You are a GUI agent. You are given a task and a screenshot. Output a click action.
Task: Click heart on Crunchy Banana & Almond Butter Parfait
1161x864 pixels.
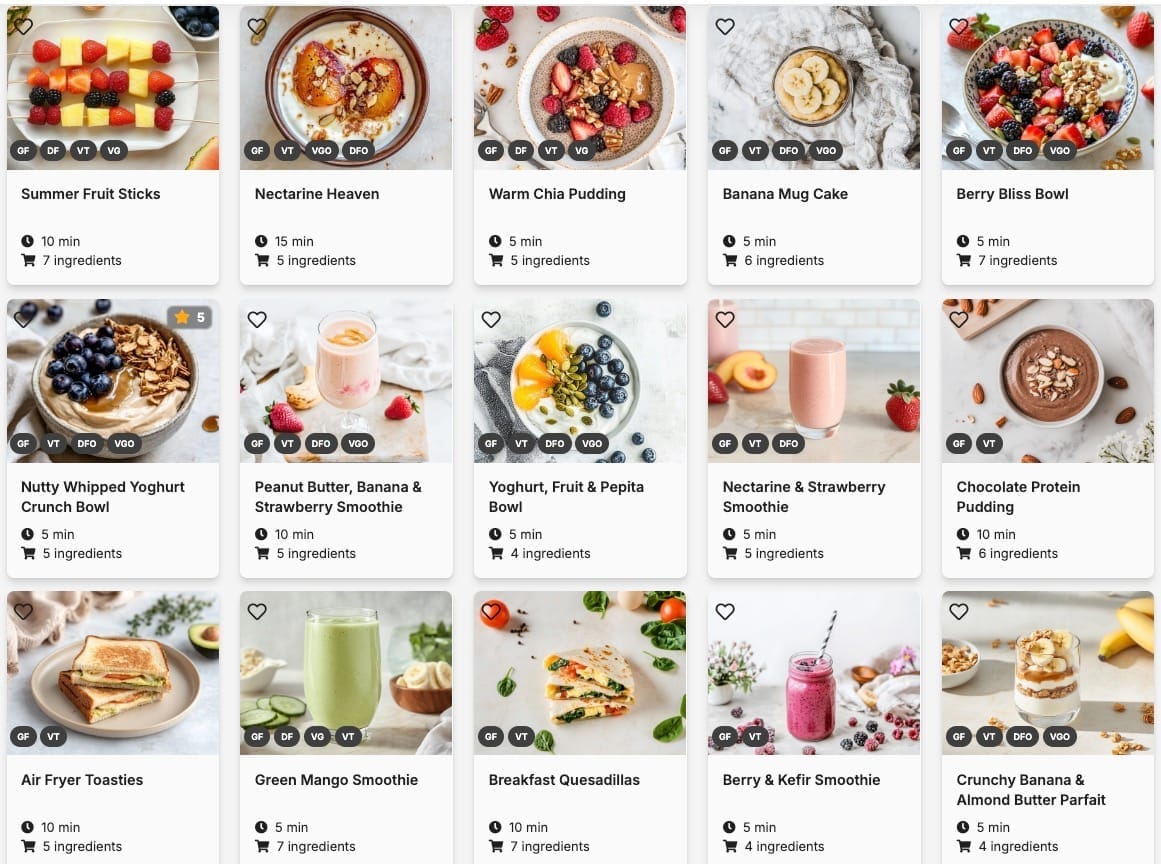click(959, 612)
